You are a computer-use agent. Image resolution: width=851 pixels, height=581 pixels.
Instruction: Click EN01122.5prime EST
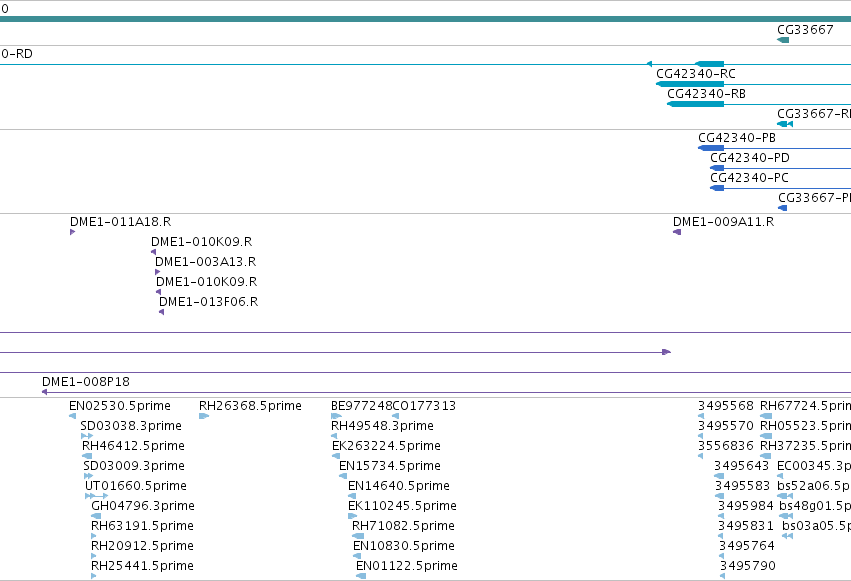pos(407,566)
